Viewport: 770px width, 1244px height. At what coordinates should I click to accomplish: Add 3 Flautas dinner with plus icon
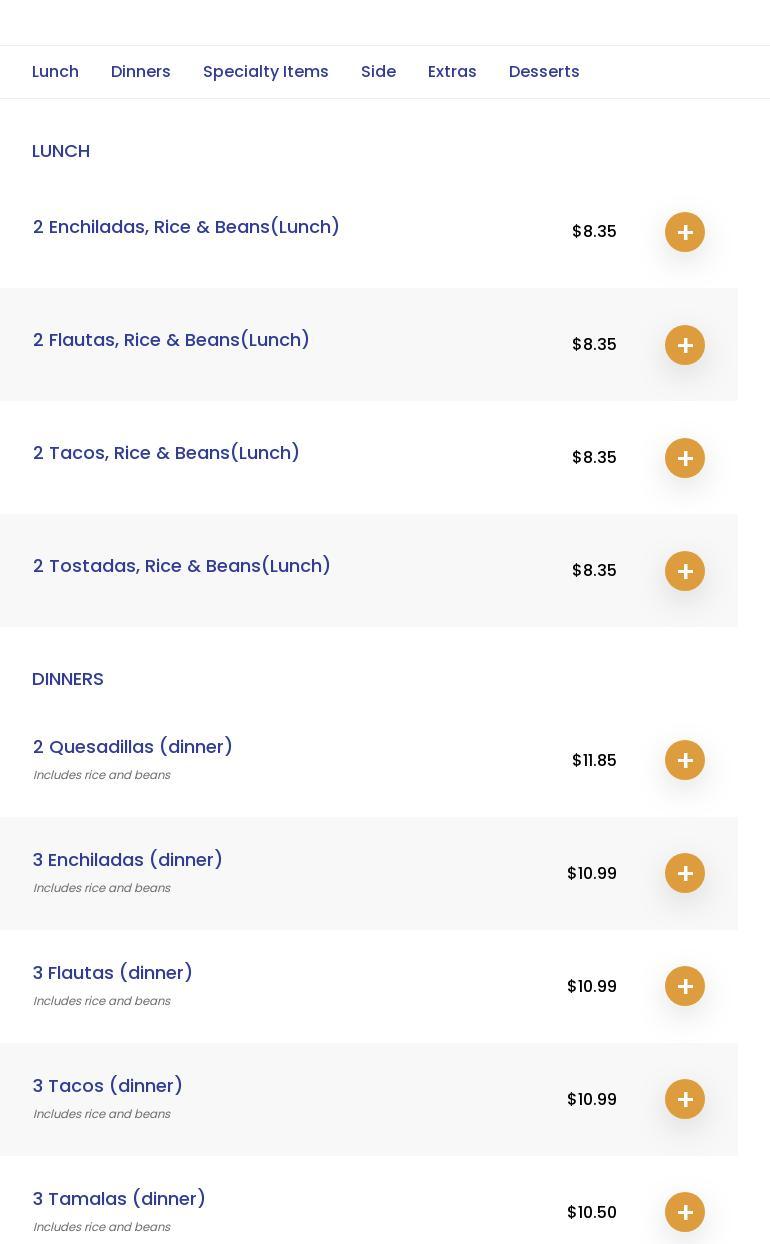[685, 986]
